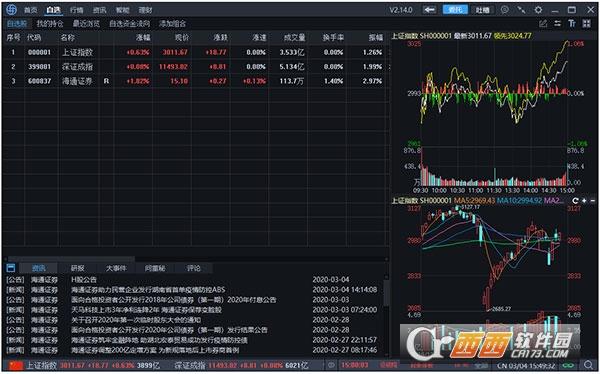Click stock code 600837
The image size is (600, 374).
coord(39,81)
